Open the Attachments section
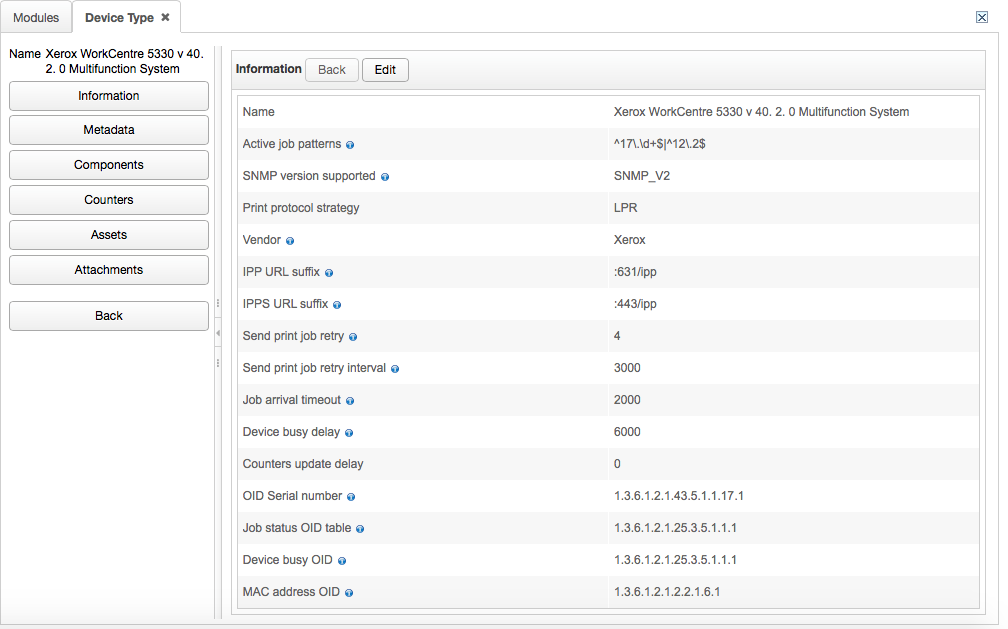1008x629 pixels. point(109,270)
